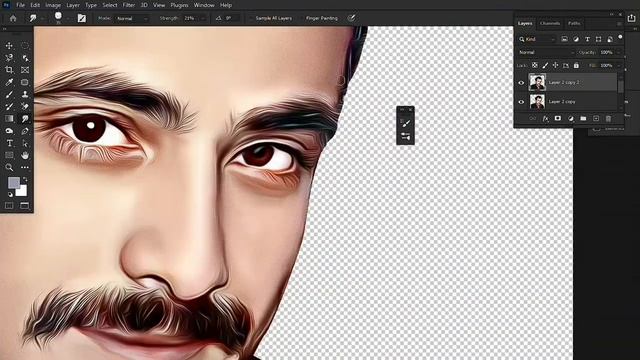Select the Eraser tool
640x360 pixels.
(x=25, y=107)
